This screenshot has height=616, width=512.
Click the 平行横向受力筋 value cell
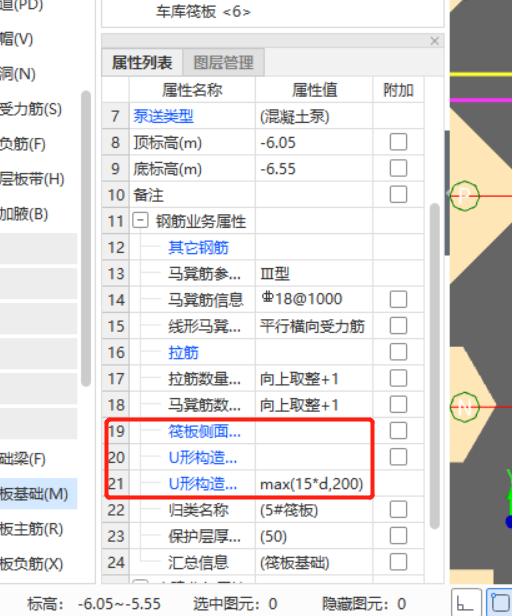[x=312, y=326]
